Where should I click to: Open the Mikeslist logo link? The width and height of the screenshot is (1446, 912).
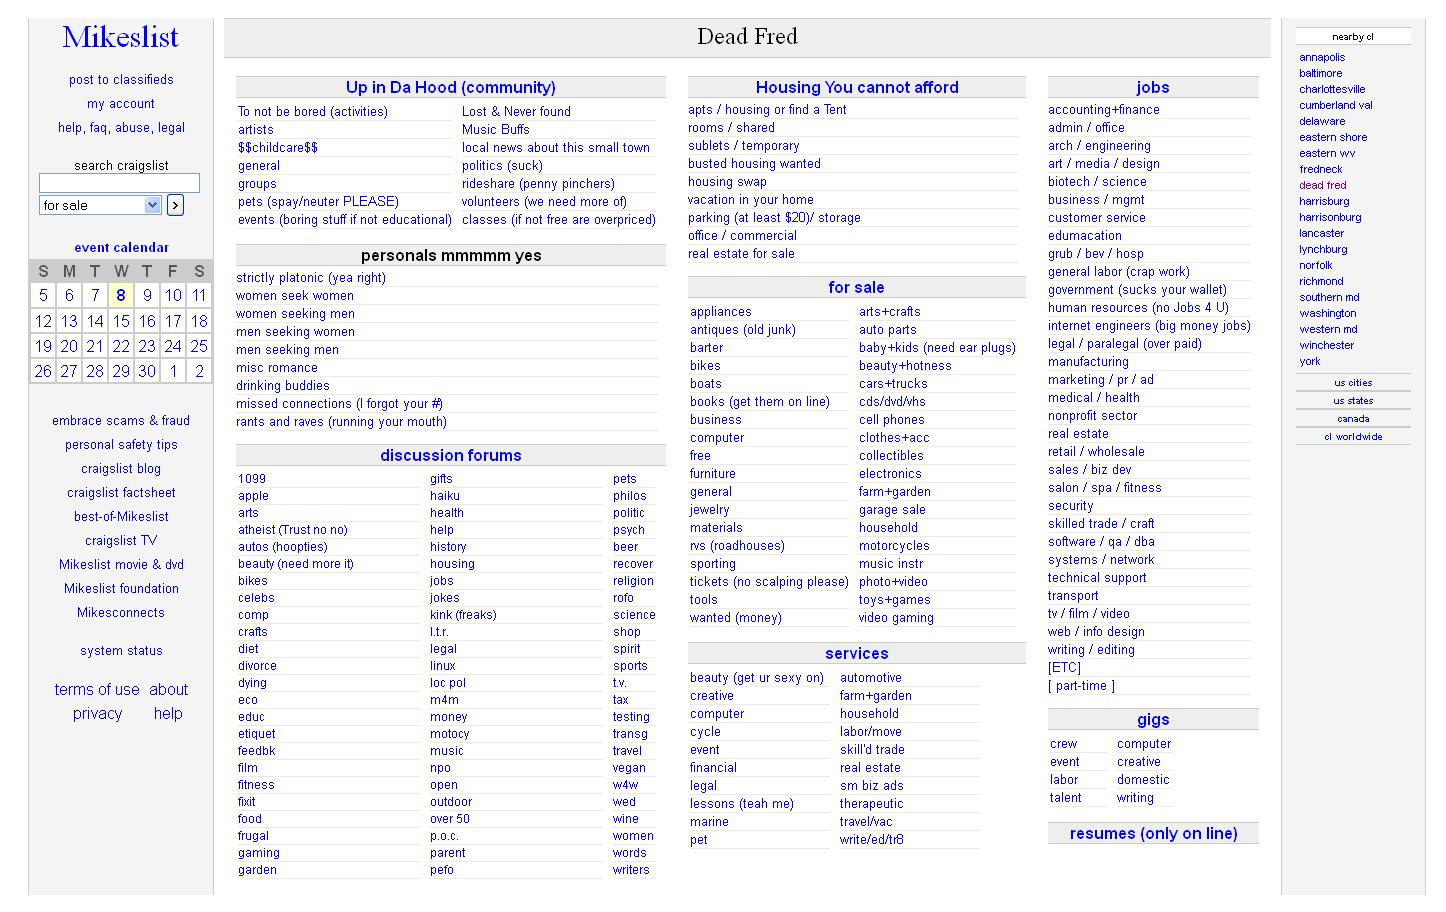[120, 37]
